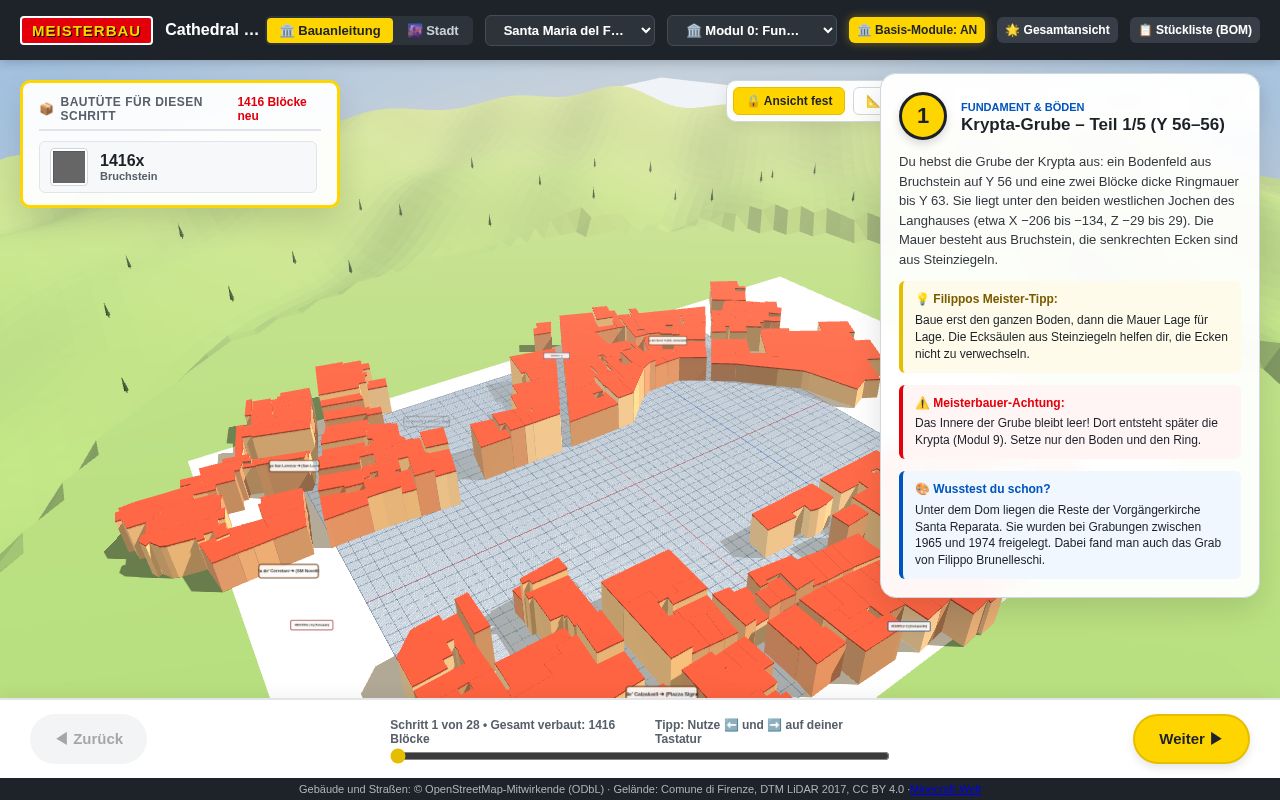The height and width of the screenshot is (800, 1280).
Task: Click the package icon in Bautüte header
Action: (x=46, y=109)
